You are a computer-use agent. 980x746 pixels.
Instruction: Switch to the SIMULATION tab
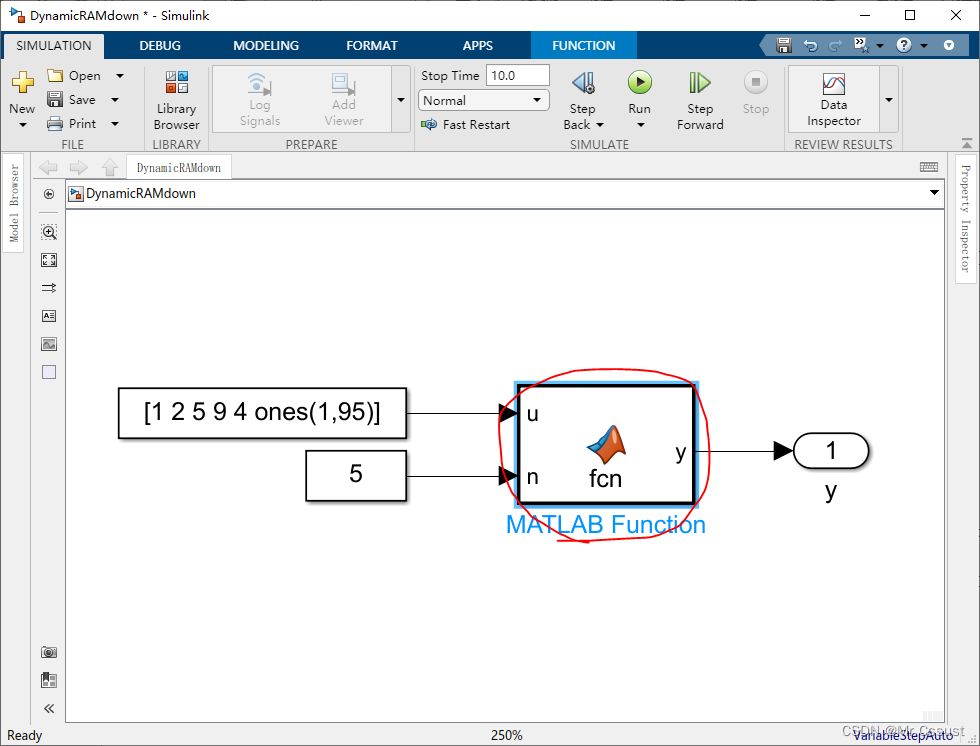coord(54,46)
